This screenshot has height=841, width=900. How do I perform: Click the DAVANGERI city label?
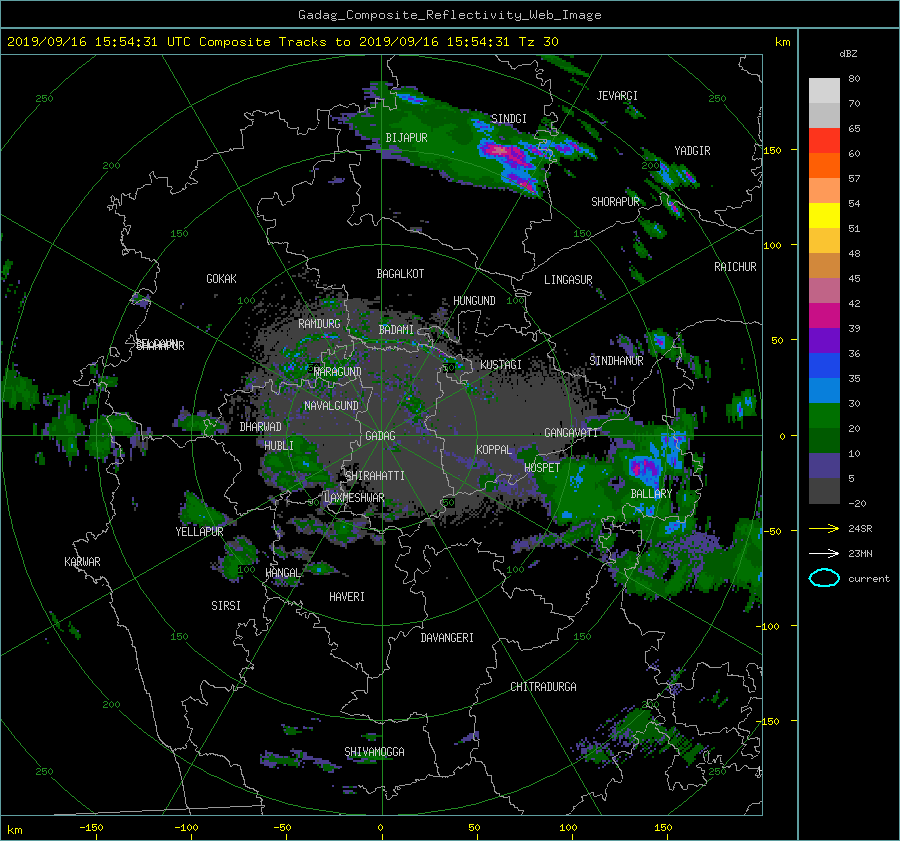pos(447,638)
